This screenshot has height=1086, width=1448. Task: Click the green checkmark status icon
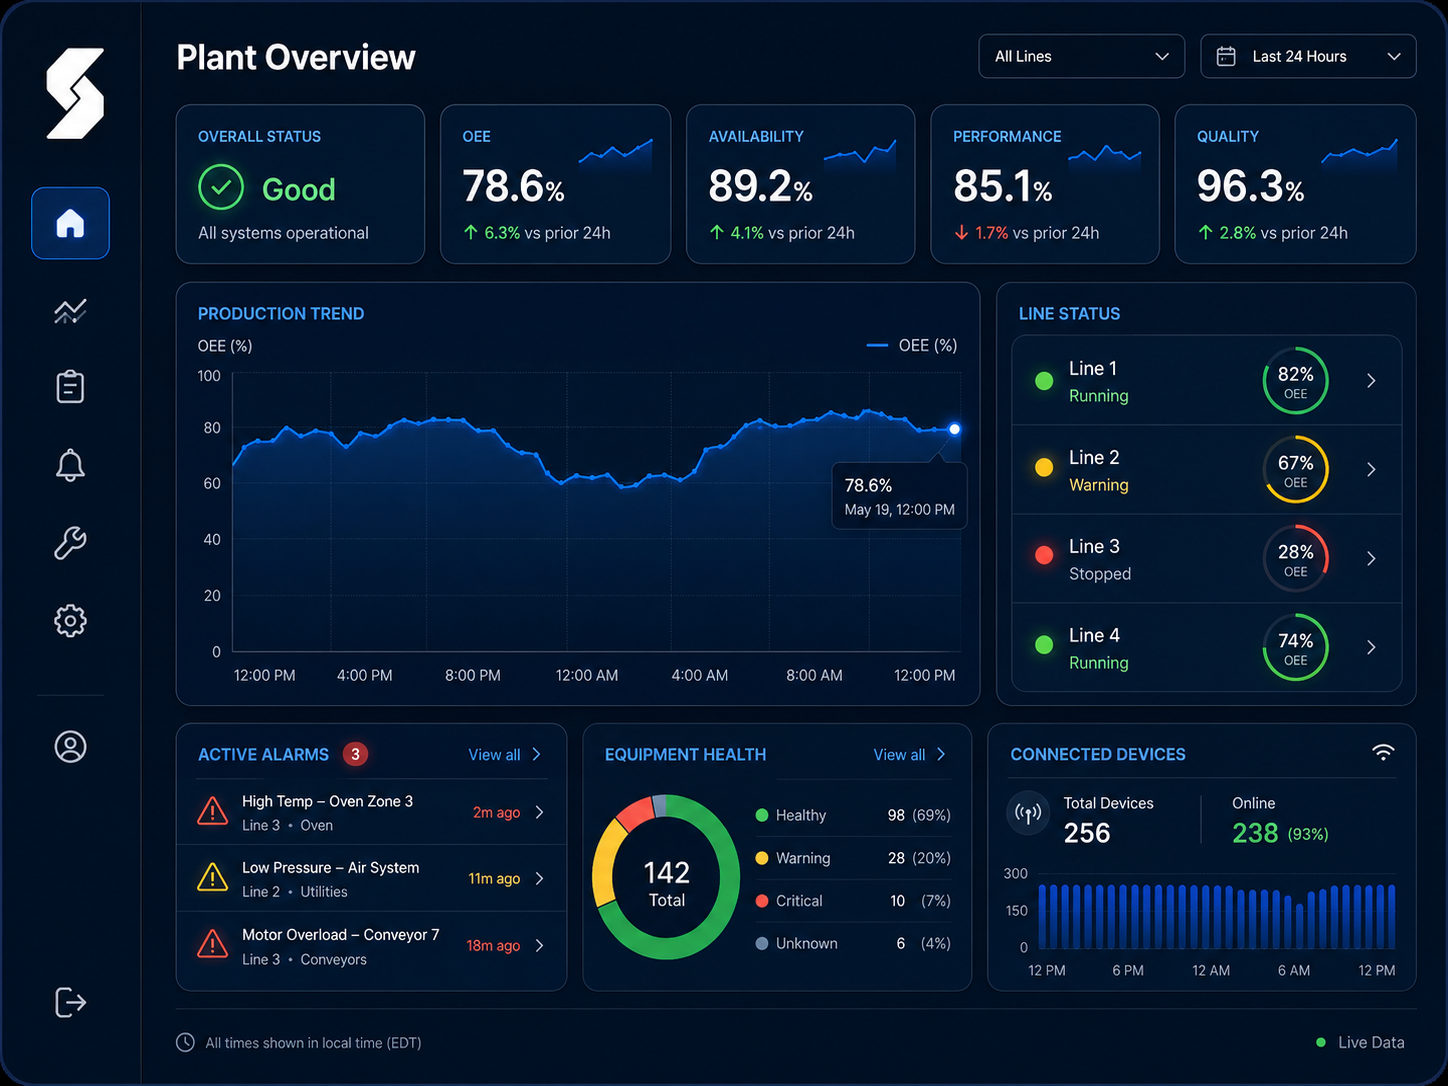point(221,187)
